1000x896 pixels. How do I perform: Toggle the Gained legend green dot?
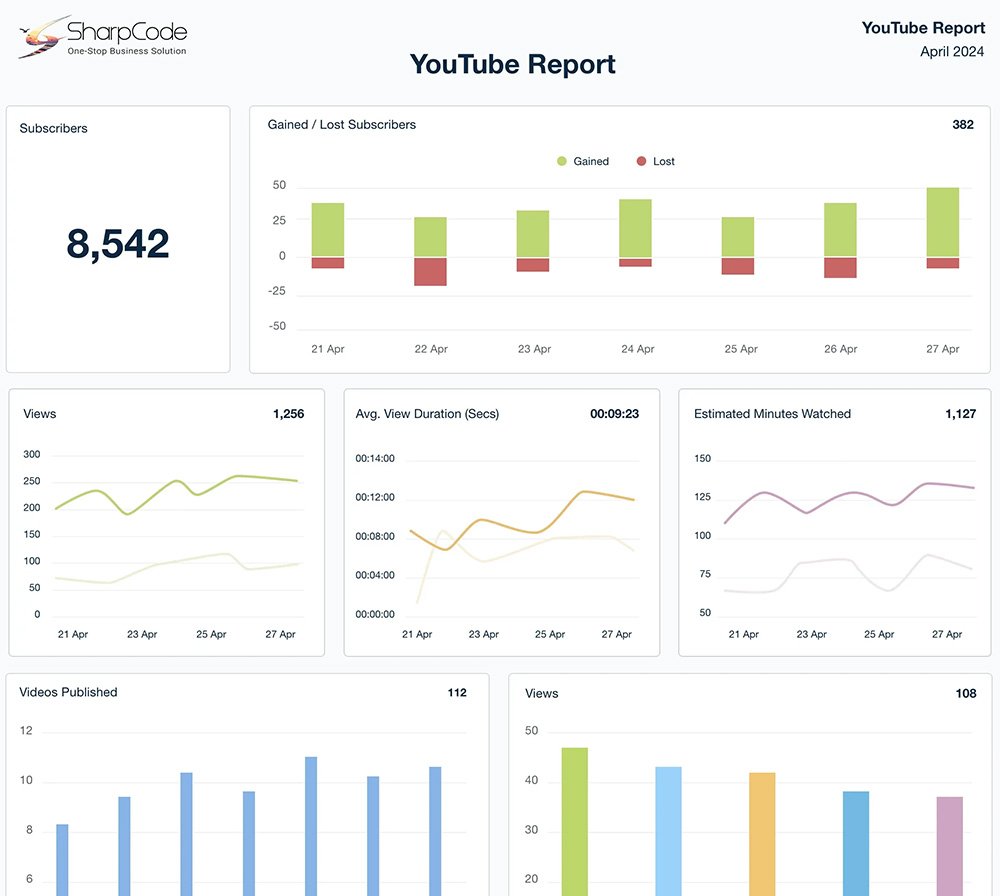(x=562, y=161)
